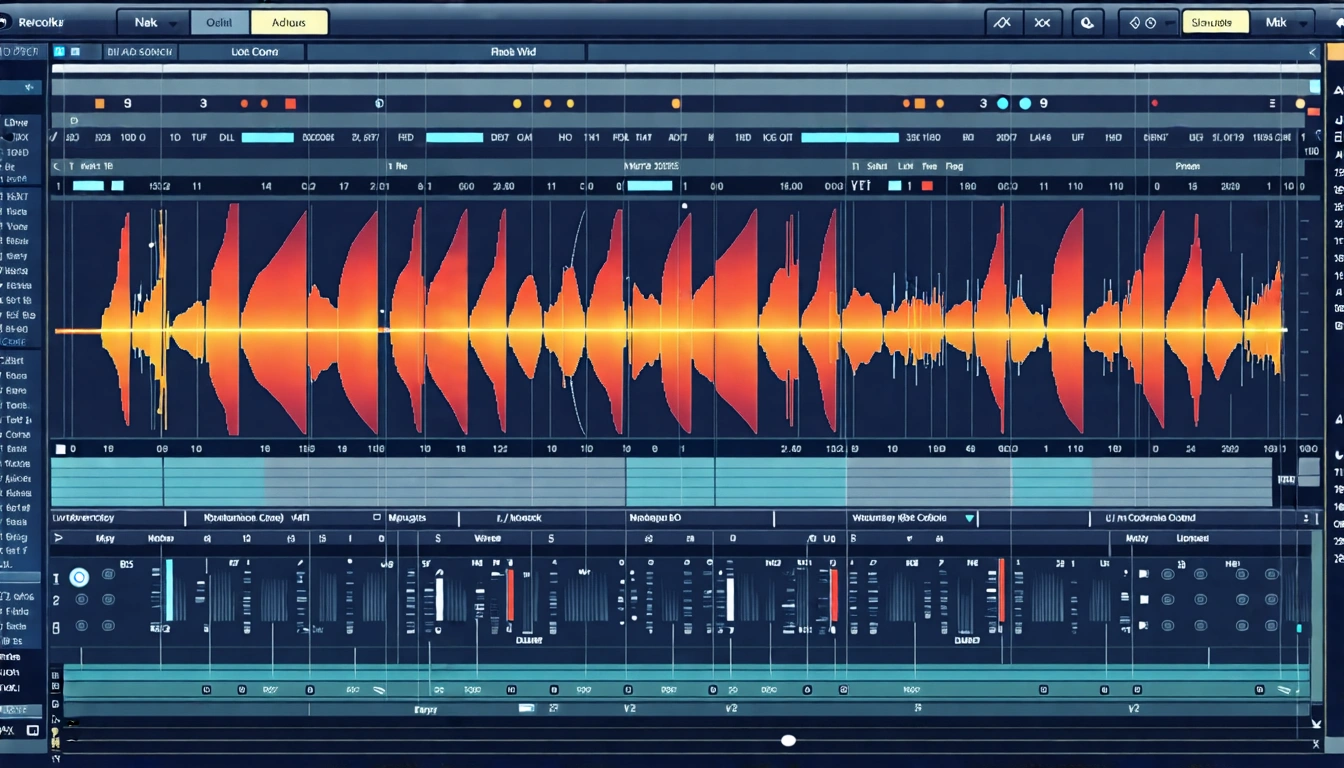Click the red square beside VET label
This screenshot has height=768, width=1344.
tap(927, 186)
